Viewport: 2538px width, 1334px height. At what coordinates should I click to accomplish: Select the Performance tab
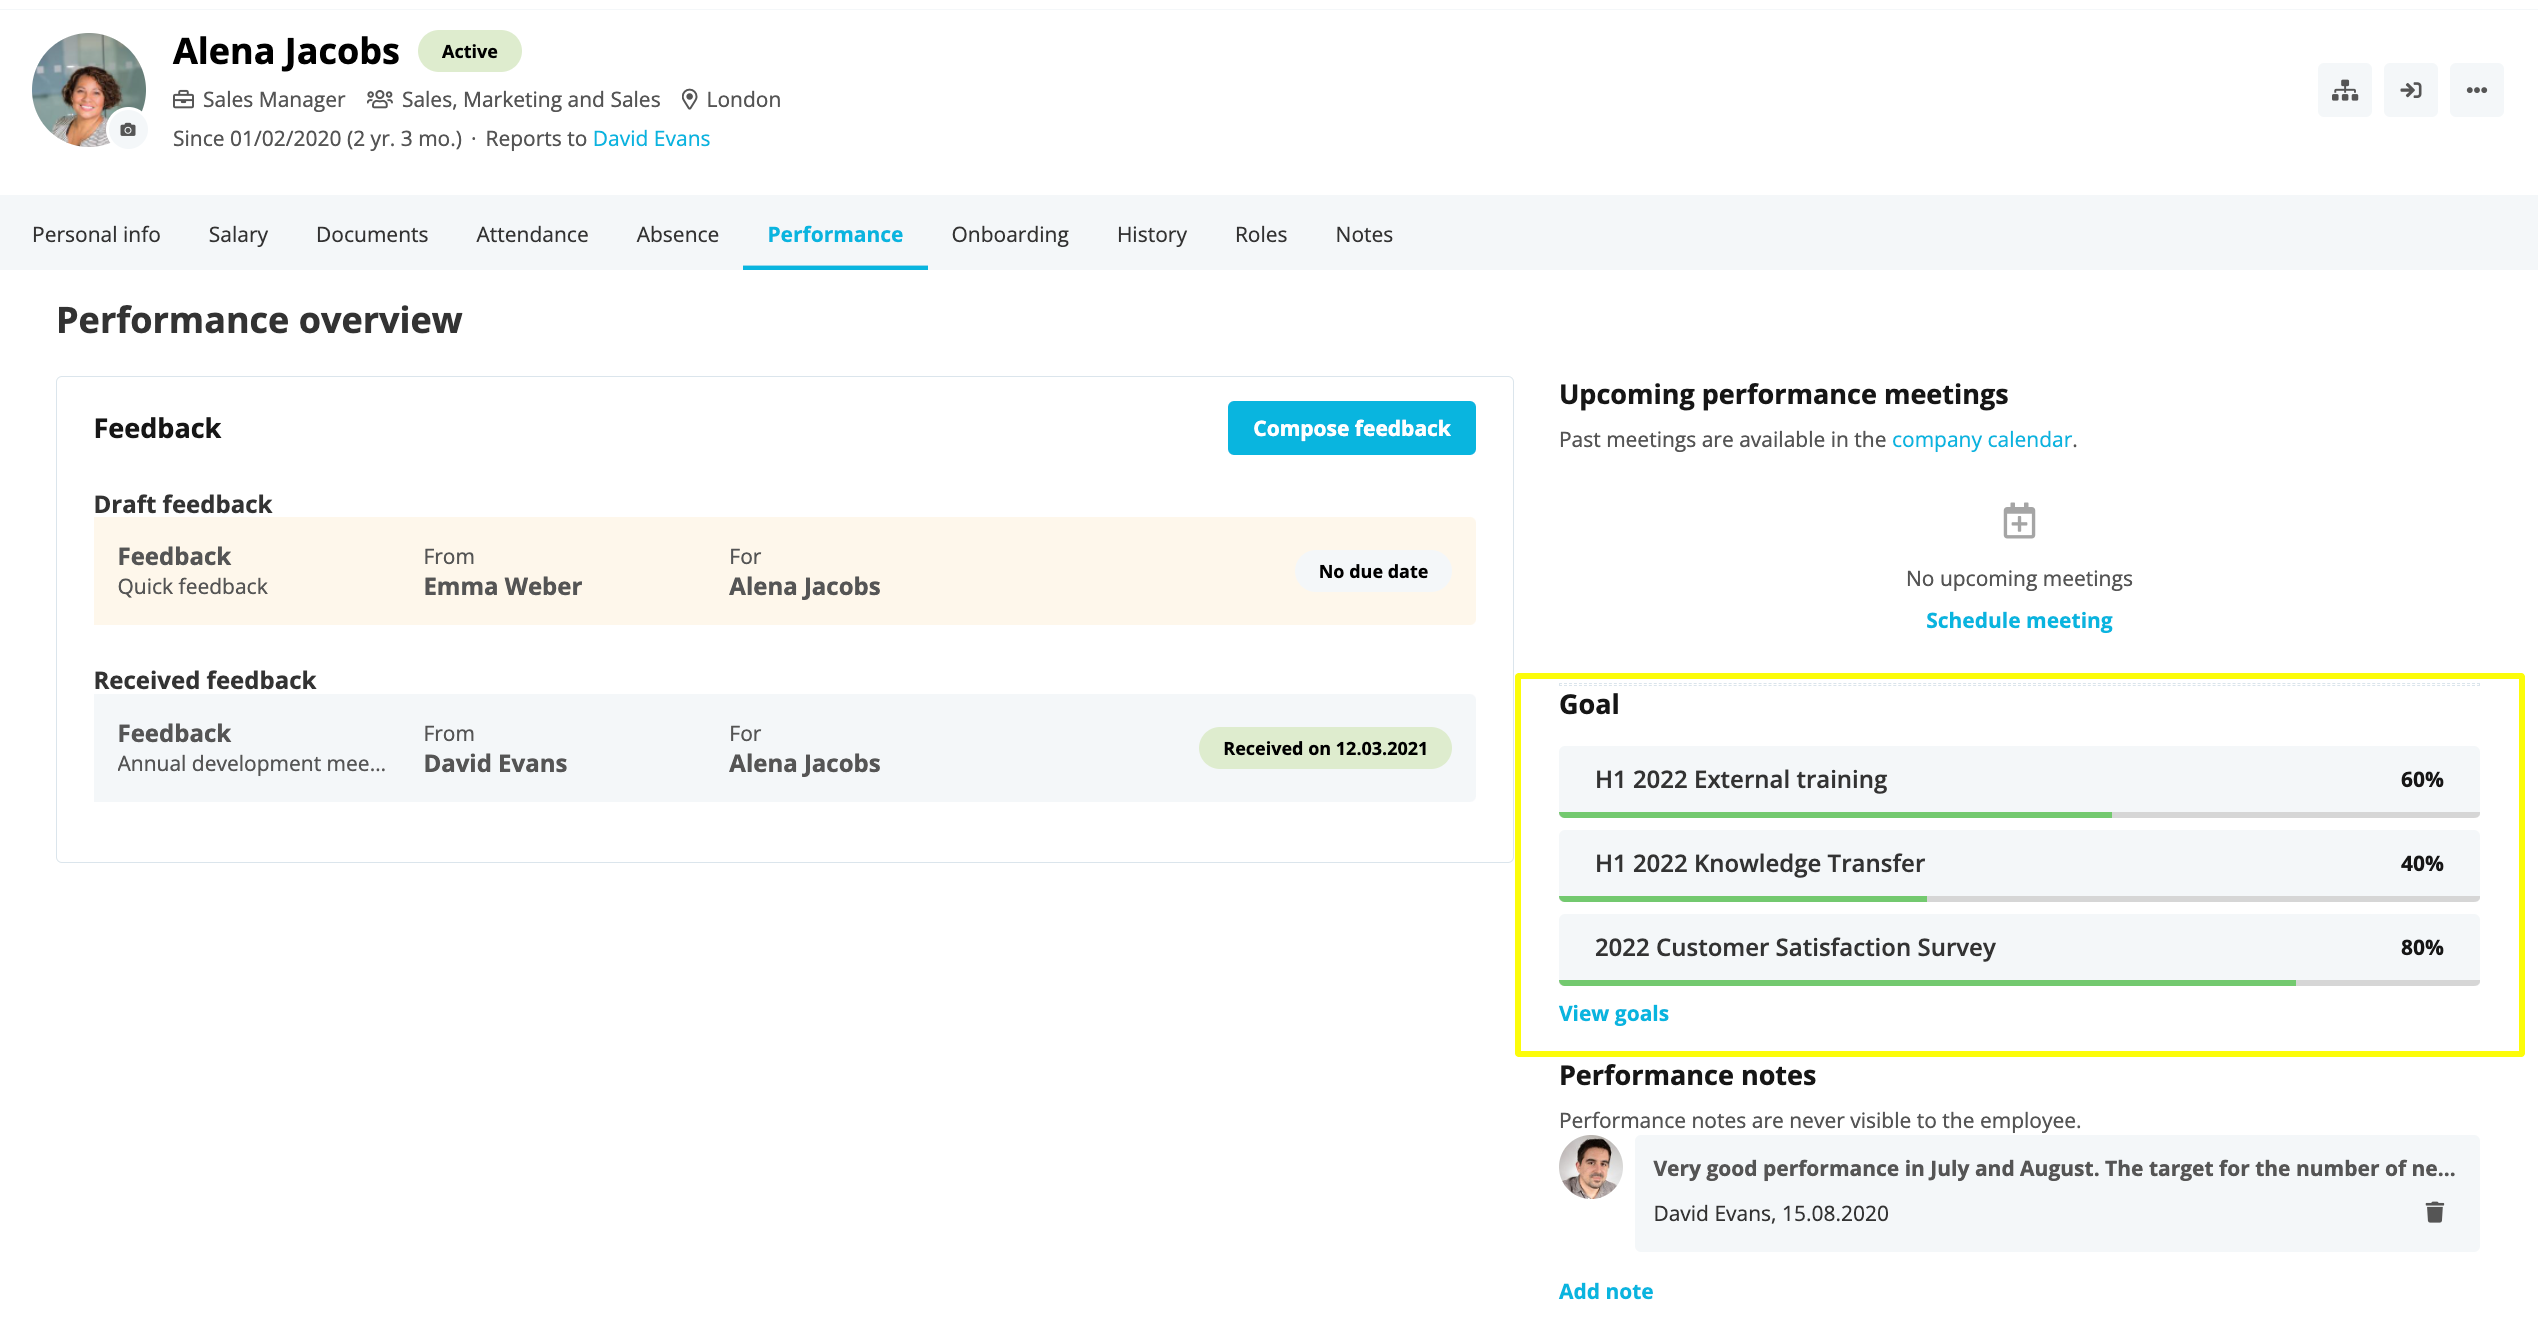pyautogui.click(x=835, y=234)
